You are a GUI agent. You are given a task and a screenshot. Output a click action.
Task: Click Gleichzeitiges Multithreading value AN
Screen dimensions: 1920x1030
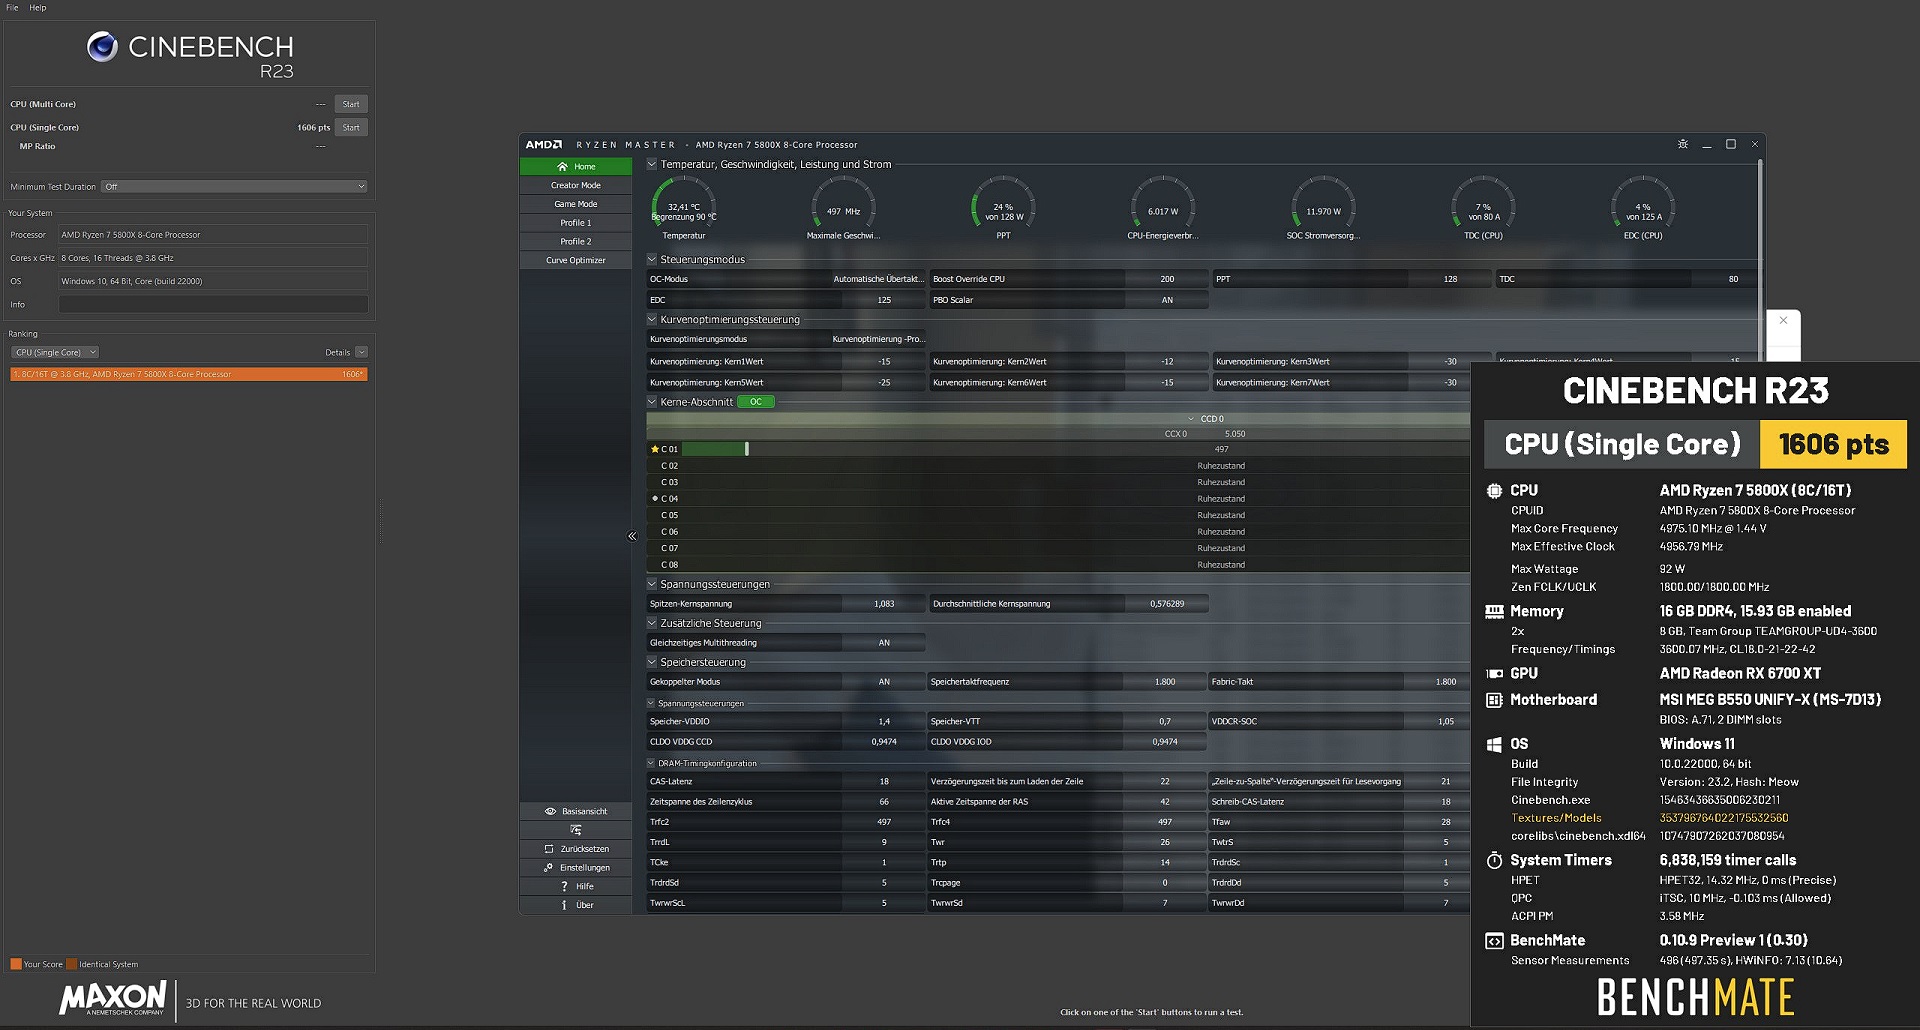884,643
